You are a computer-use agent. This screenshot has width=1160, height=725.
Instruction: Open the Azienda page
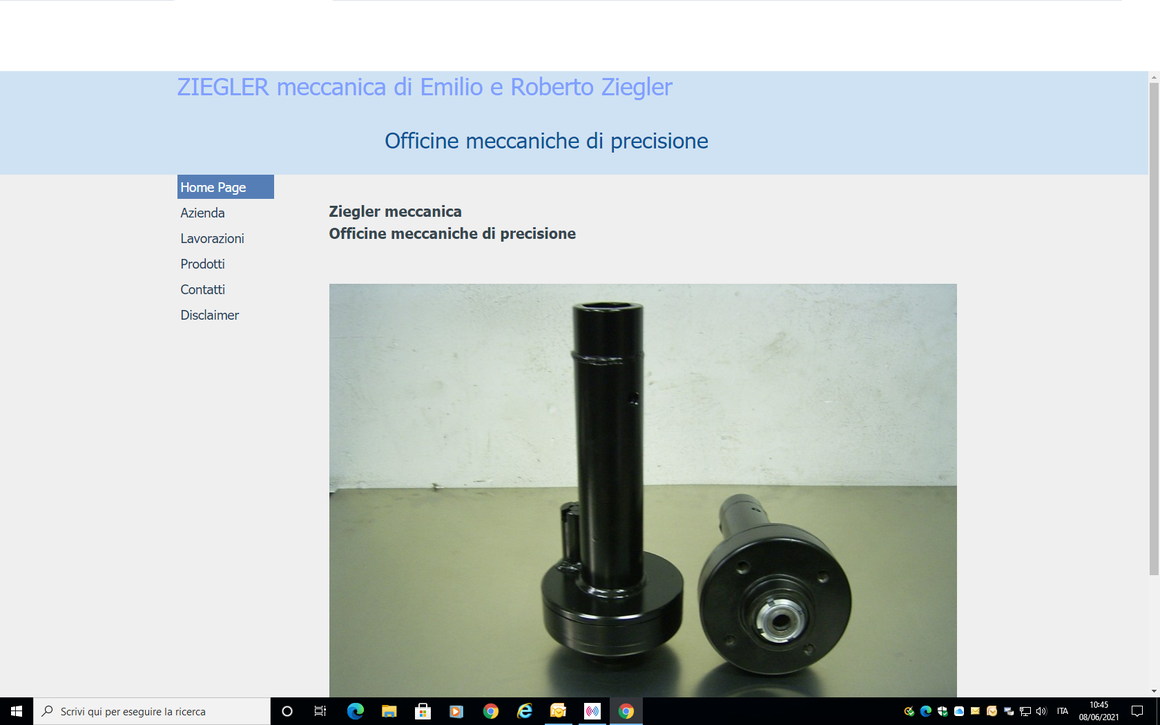point(203,213)
